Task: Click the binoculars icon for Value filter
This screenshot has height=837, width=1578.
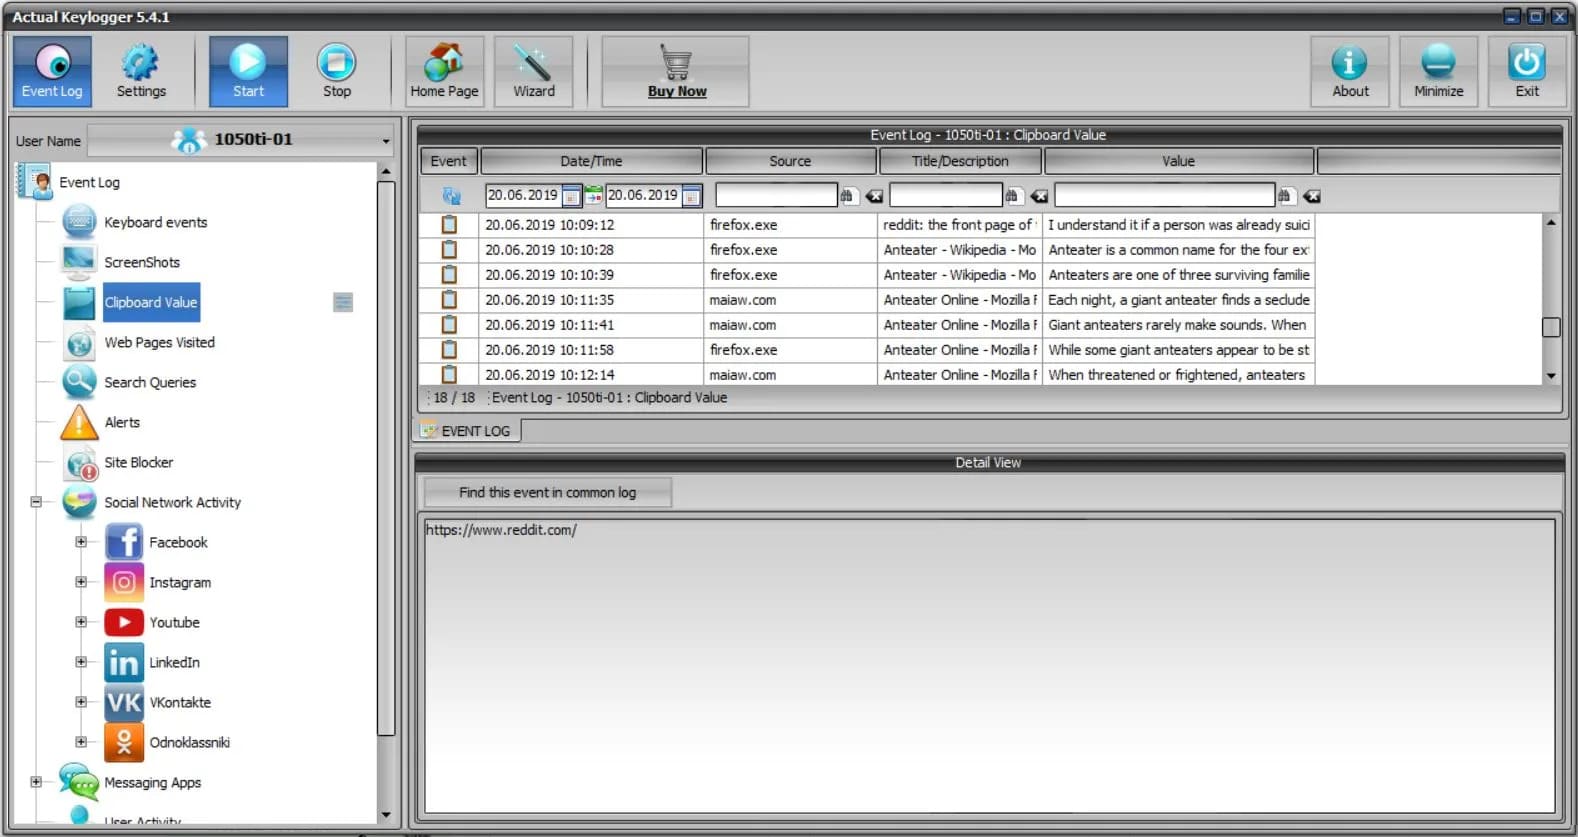Action: [1285, 196]
